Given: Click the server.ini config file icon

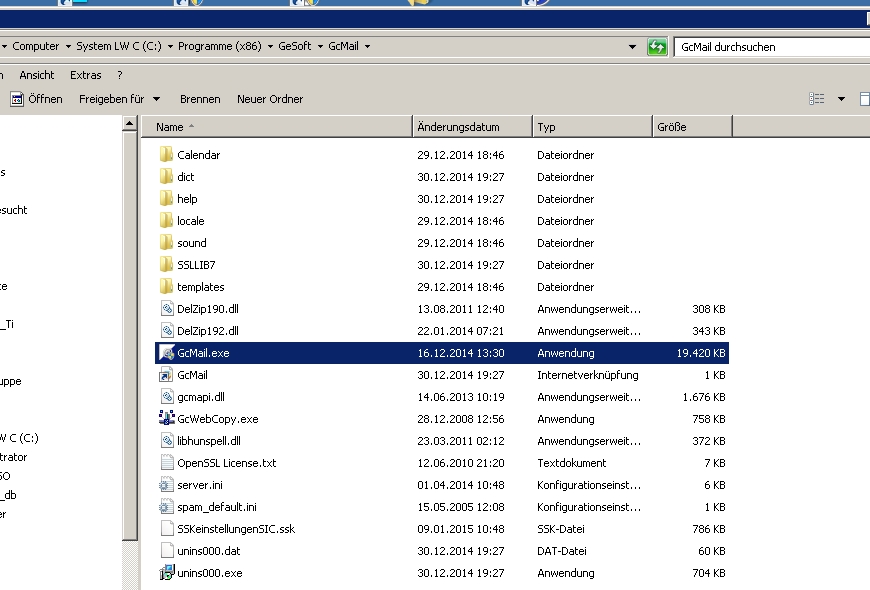Looking at the screenshot, I should click(x=166, y=485).
